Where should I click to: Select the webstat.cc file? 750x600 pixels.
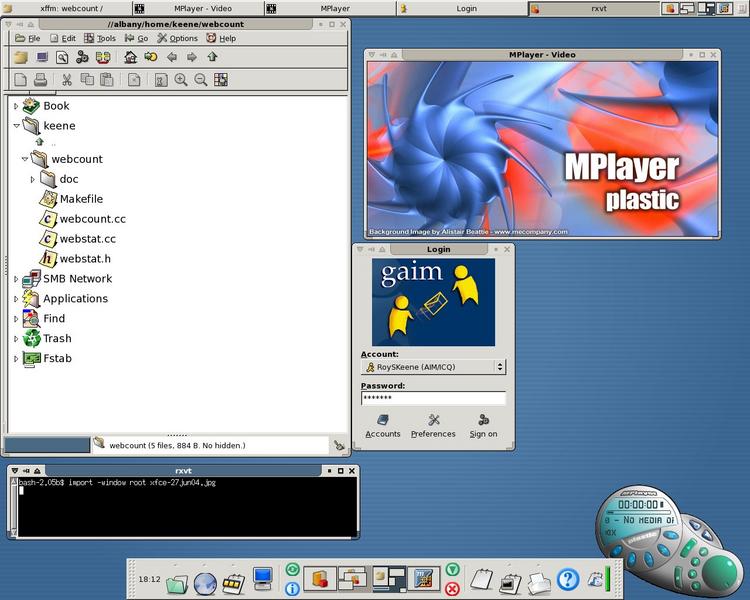[x=77, y=239]
